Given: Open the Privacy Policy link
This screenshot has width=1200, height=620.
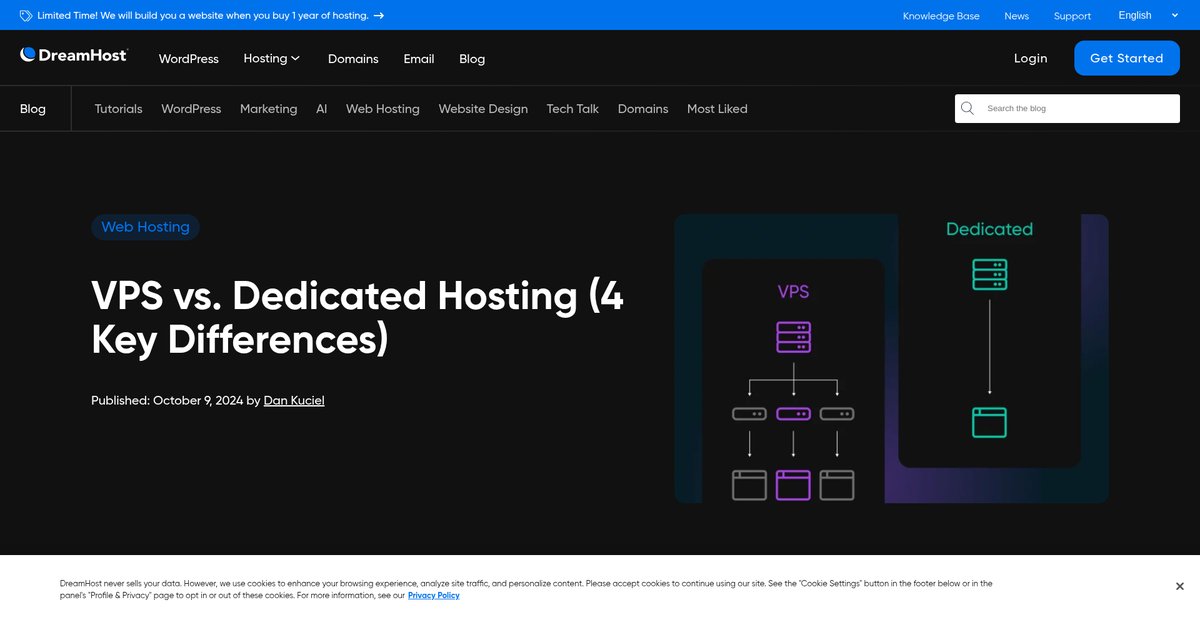Looking at the screenshot, I should [434, 595].
